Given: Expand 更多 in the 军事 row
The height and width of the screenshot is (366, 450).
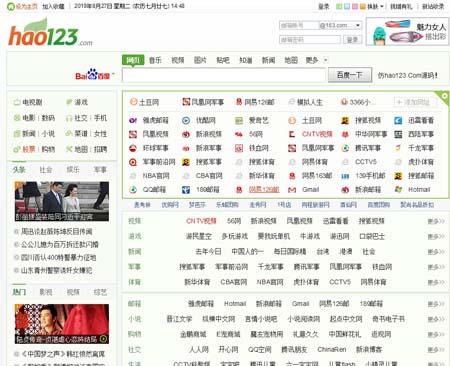Looking at the screenshot, I should point(436,267).
